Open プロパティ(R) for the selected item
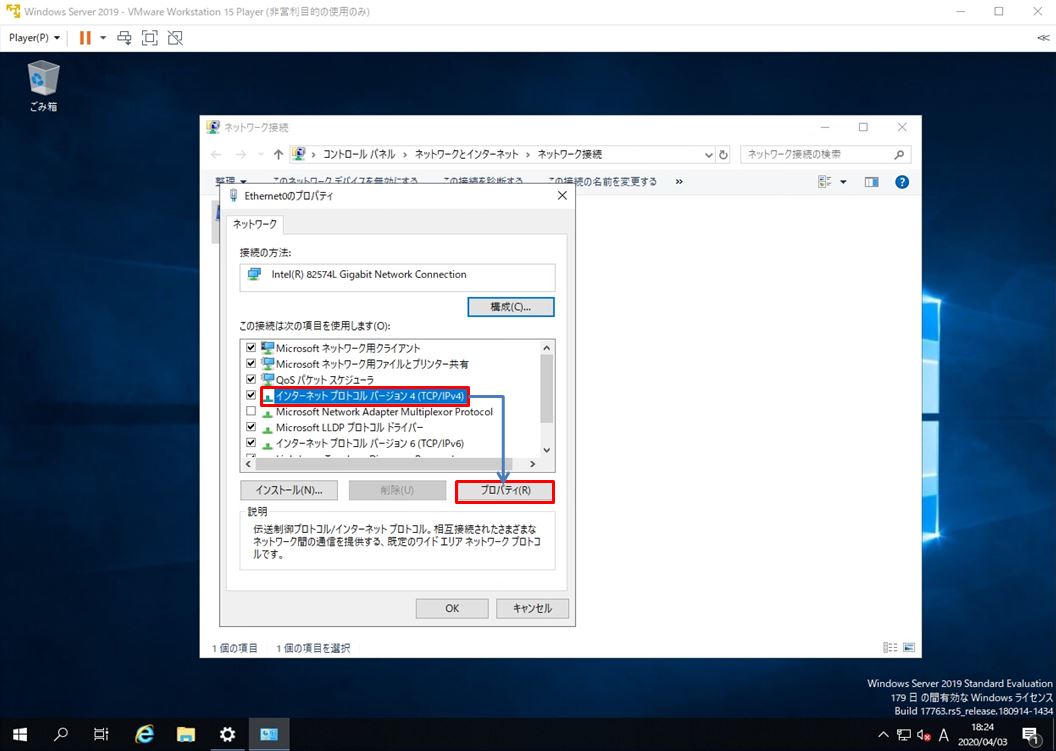The height and width of the screenshot is (751, 1056). [x=505, y=490]
